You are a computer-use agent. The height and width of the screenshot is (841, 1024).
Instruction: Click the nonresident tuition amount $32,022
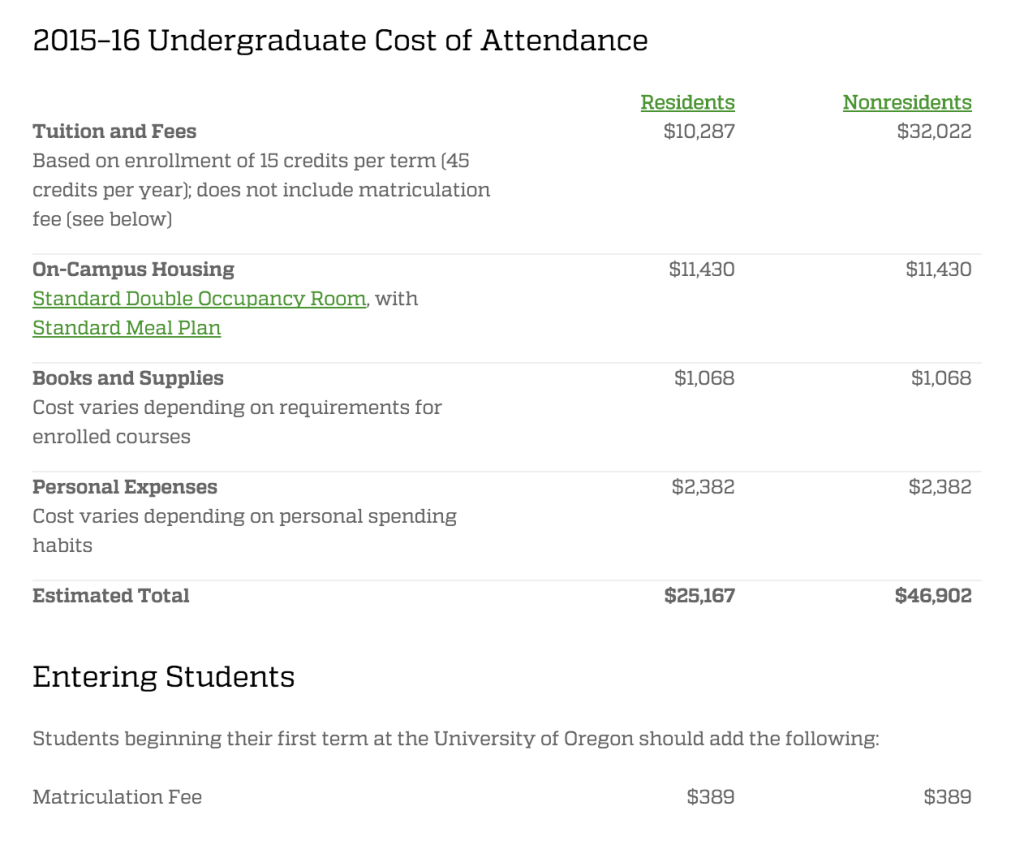click(x=934, y=131)
